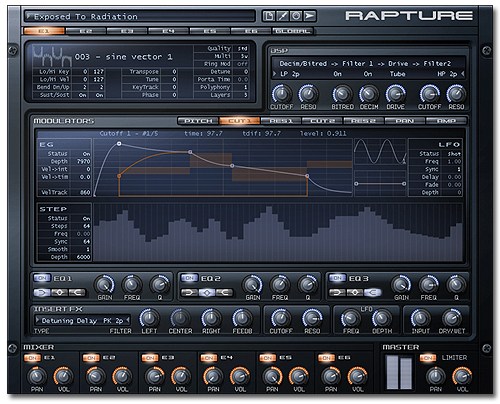This screenshot has height=404, width=500.
Task: Click the left node on the LFO delay line
Action: (356, 184)
